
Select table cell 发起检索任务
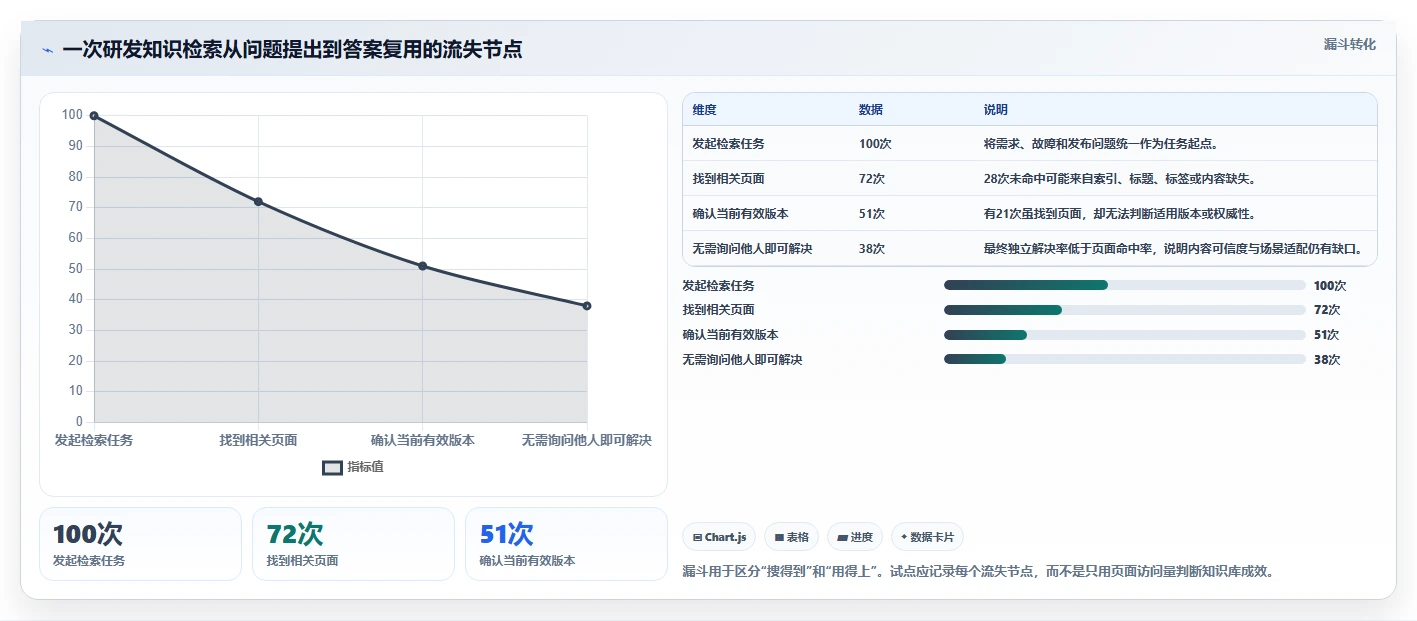point(729,144)
